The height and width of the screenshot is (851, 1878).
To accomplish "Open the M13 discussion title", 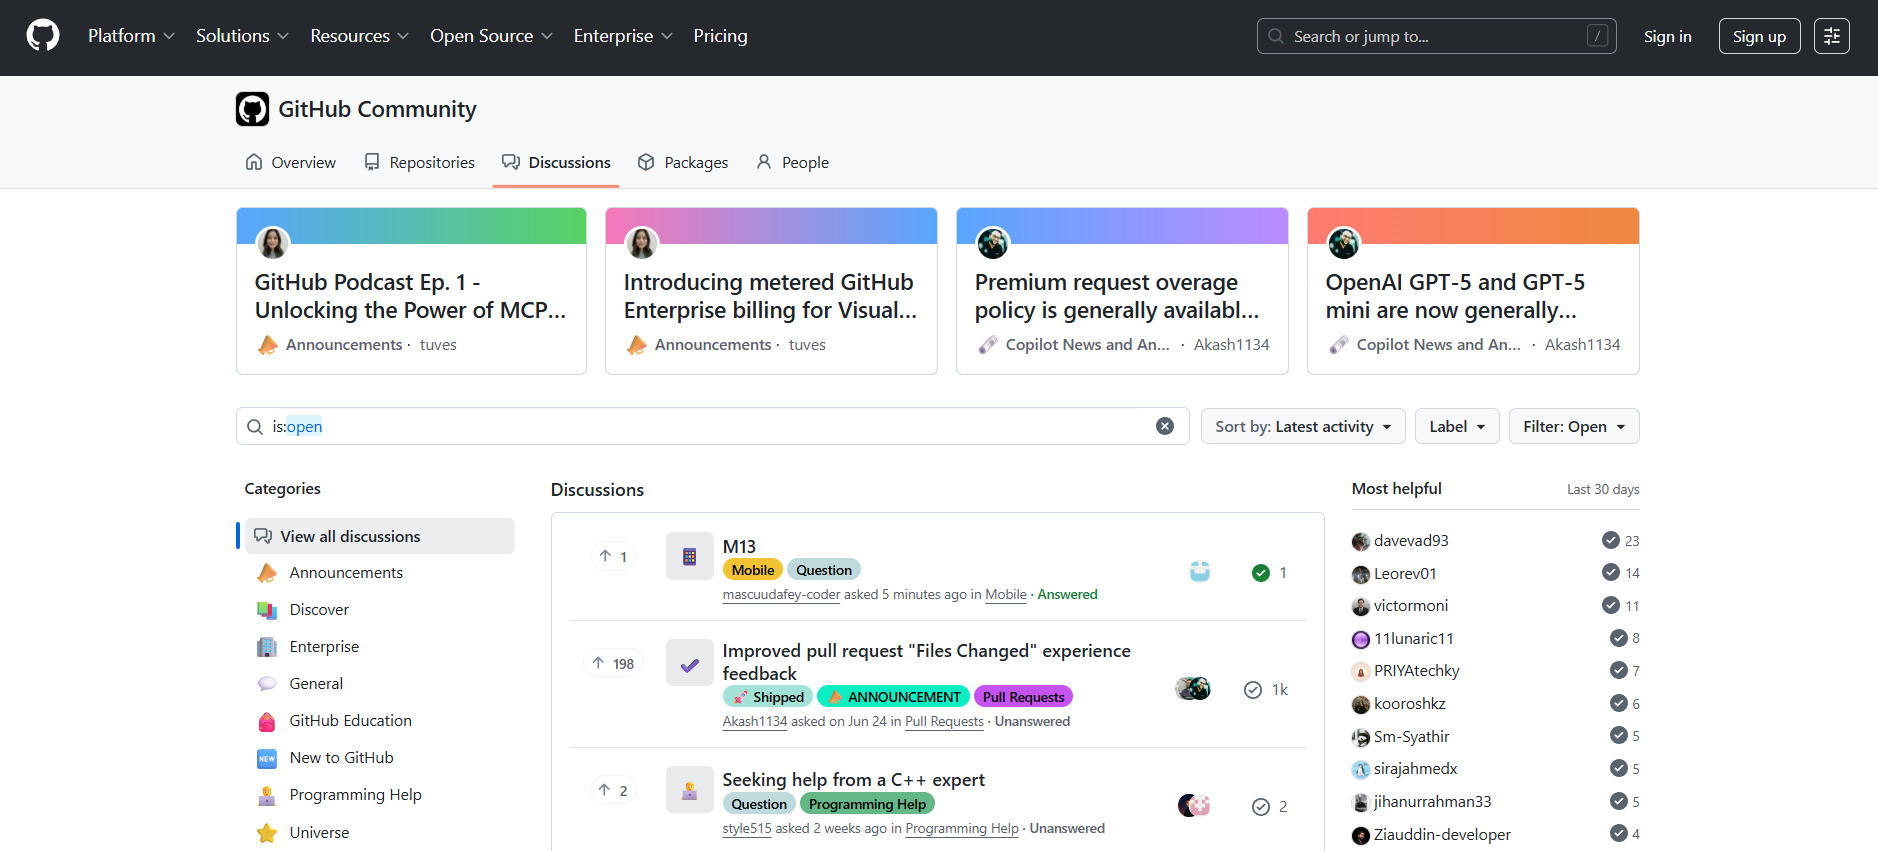I will [739, 546].
